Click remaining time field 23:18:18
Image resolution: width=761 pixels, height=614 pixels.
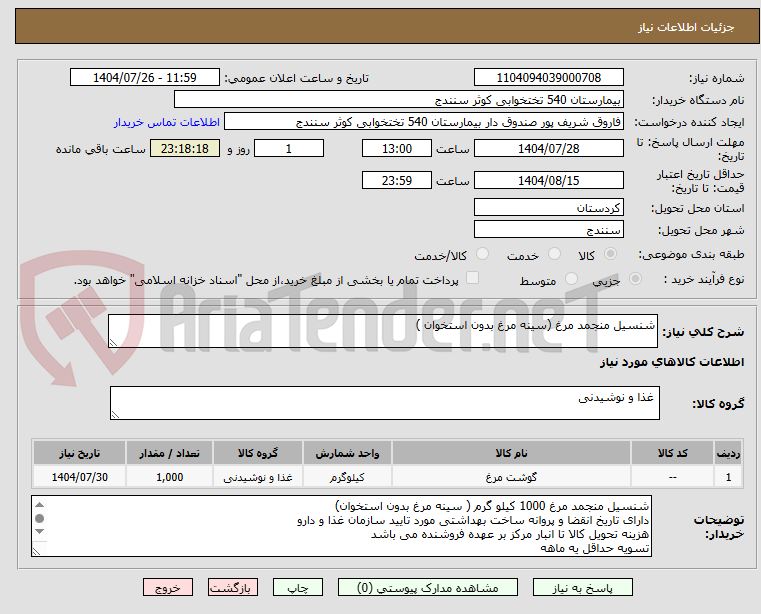(x=184, y=148)
